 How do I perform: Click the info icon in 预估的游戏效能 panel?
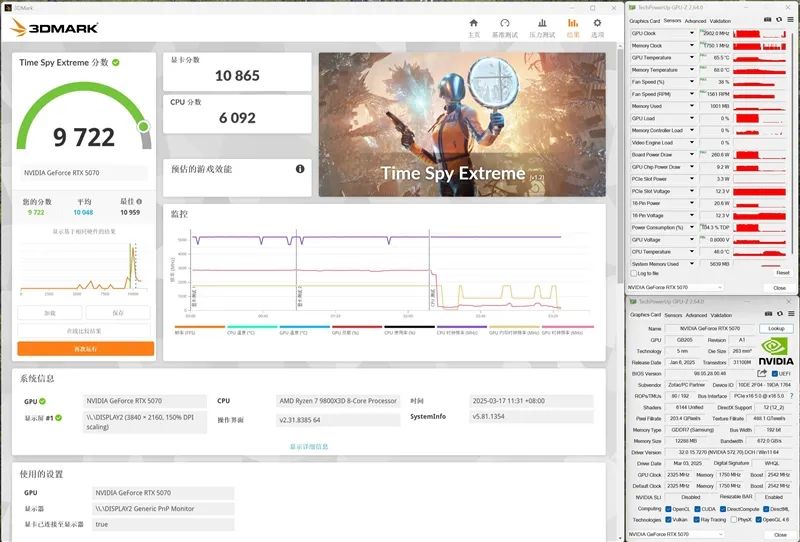point(300,169)
